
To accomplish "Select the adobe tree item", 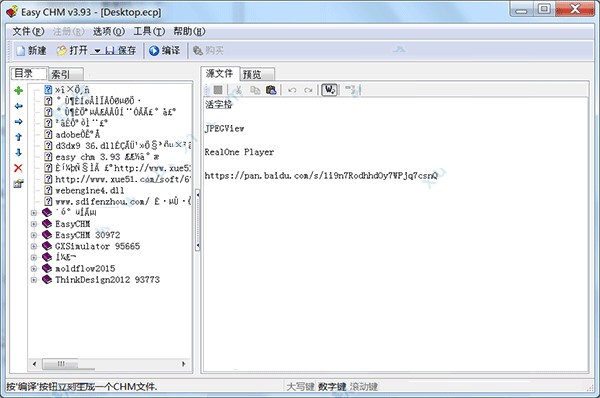I will [78, 134].
